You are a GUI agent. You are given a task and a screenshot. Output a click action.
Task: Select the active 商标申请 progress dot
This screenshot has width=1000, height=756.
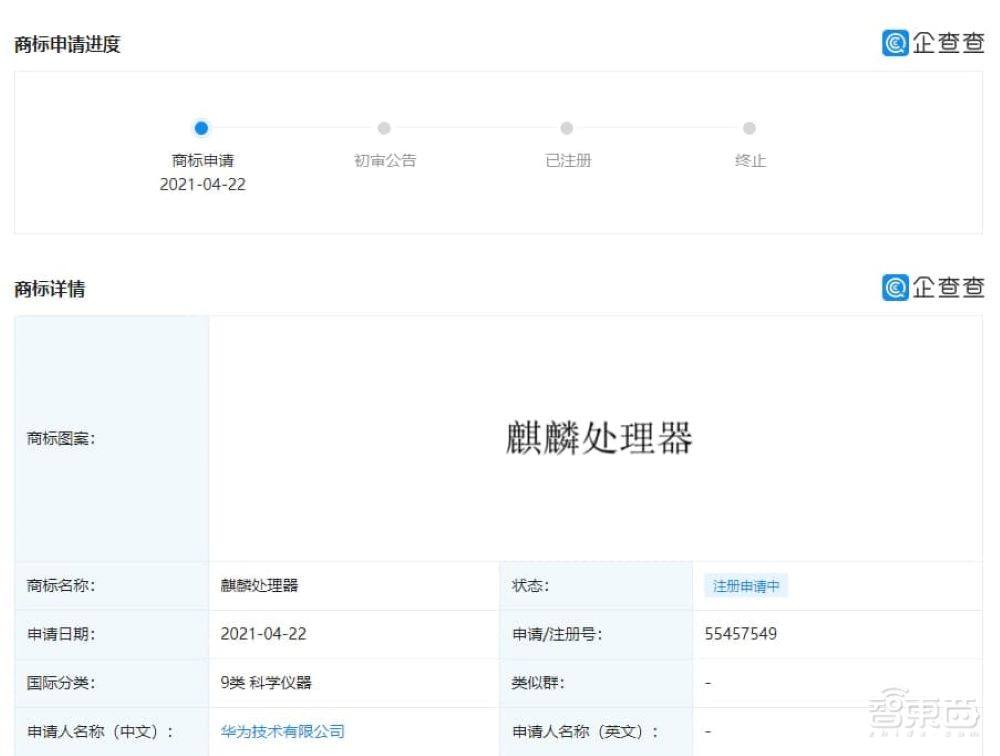click(x=201, y=128)
